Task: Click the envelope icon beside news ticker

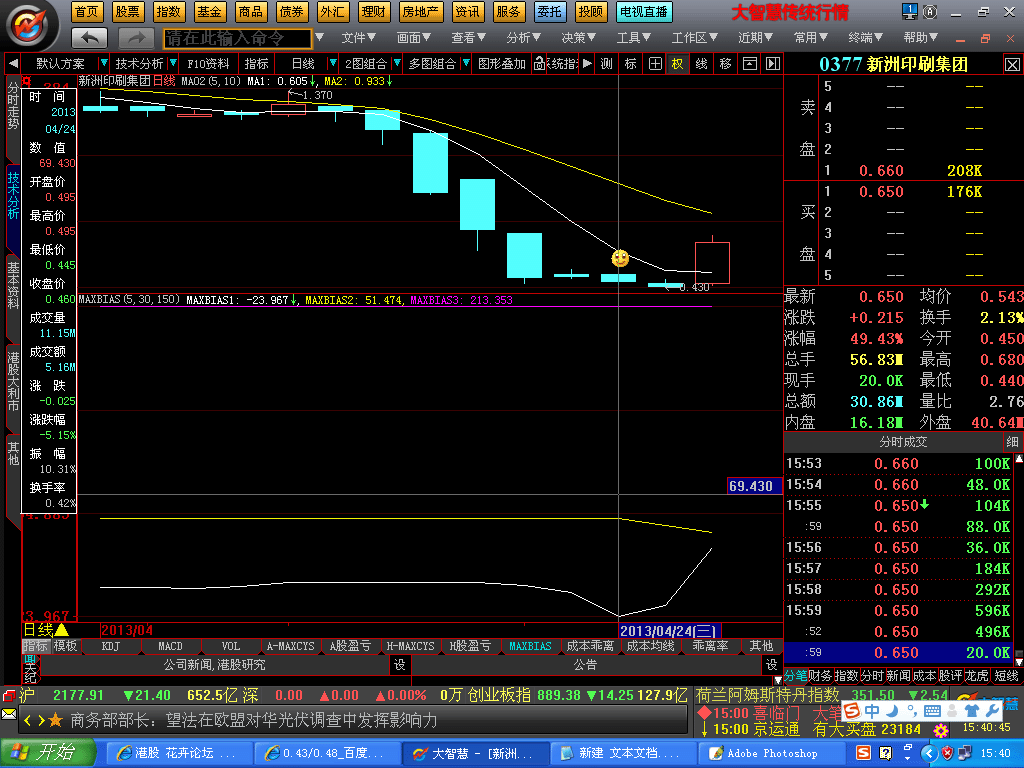Action: point(9,714)
